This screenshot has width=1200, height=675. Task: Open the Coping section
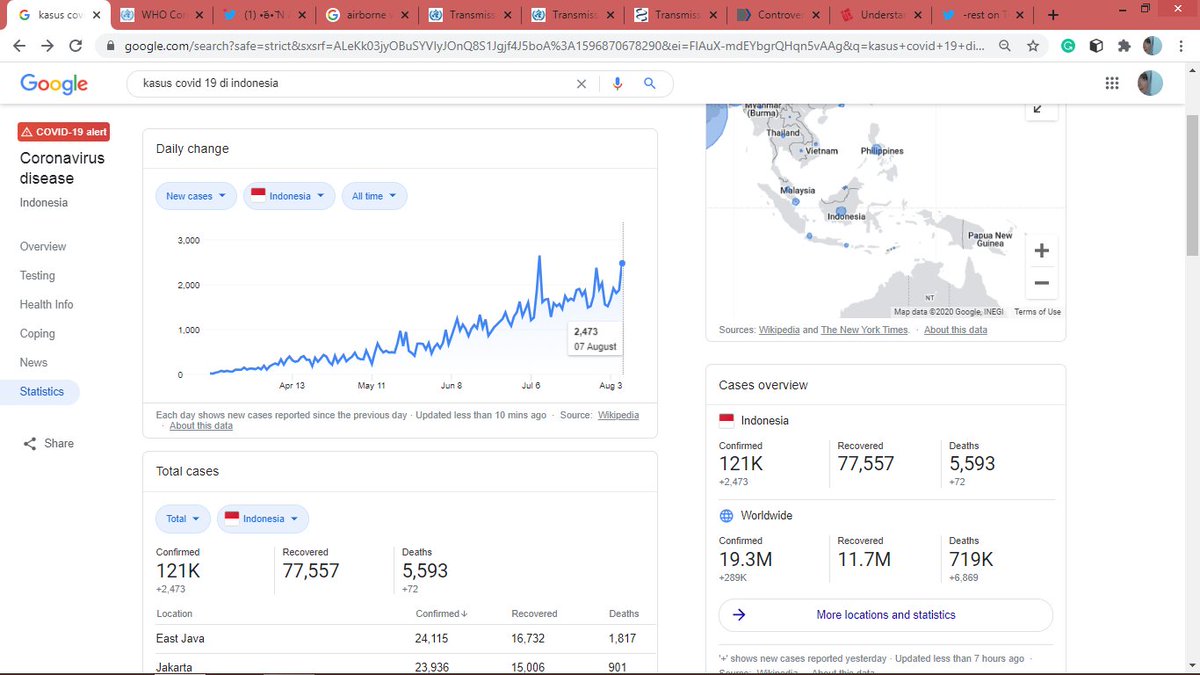tap(37, 334)
